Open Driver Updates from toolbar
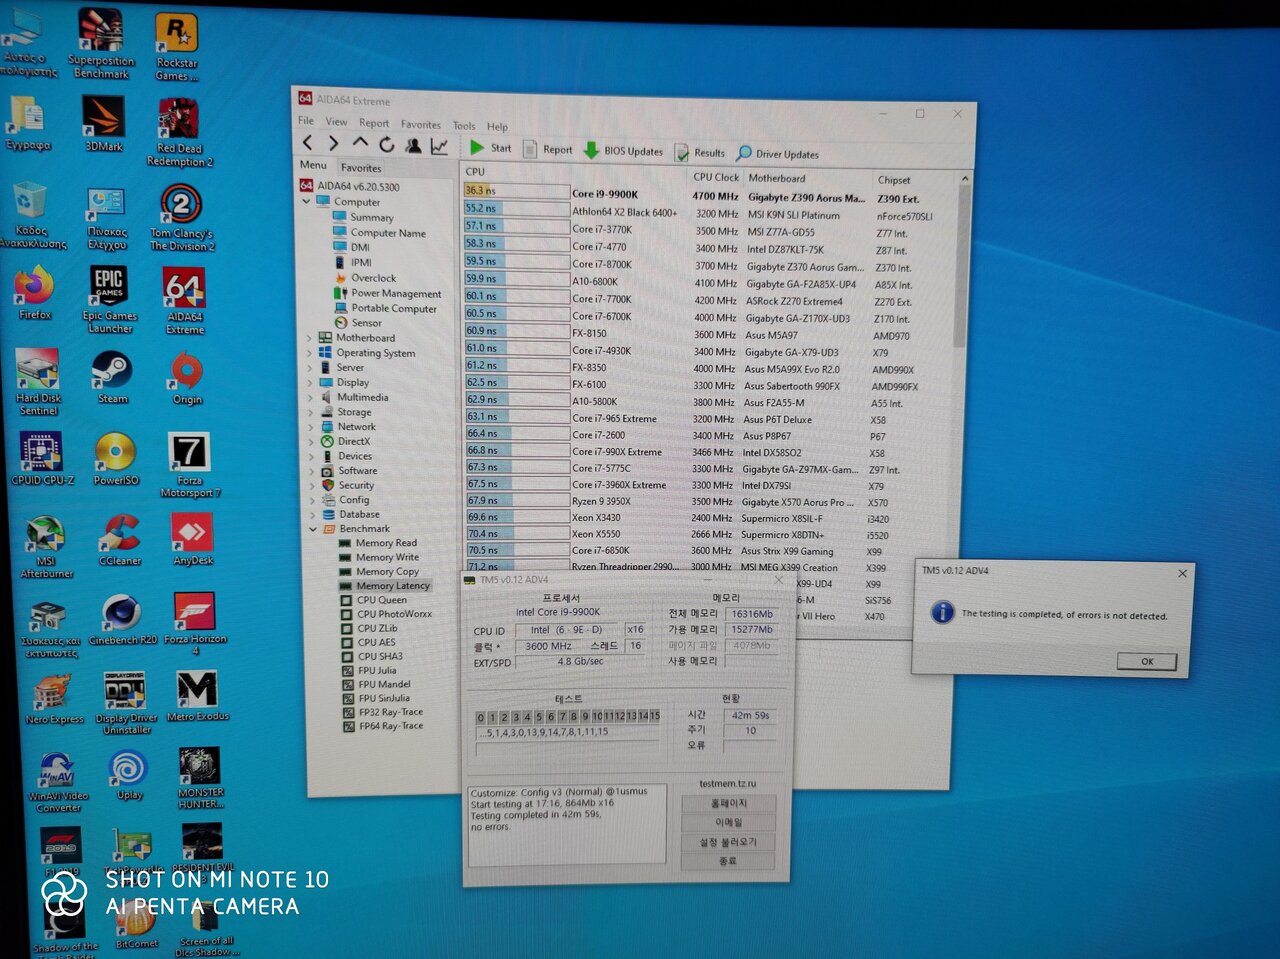The height and width of the screenshot is (959, 1280). (777, 154)
